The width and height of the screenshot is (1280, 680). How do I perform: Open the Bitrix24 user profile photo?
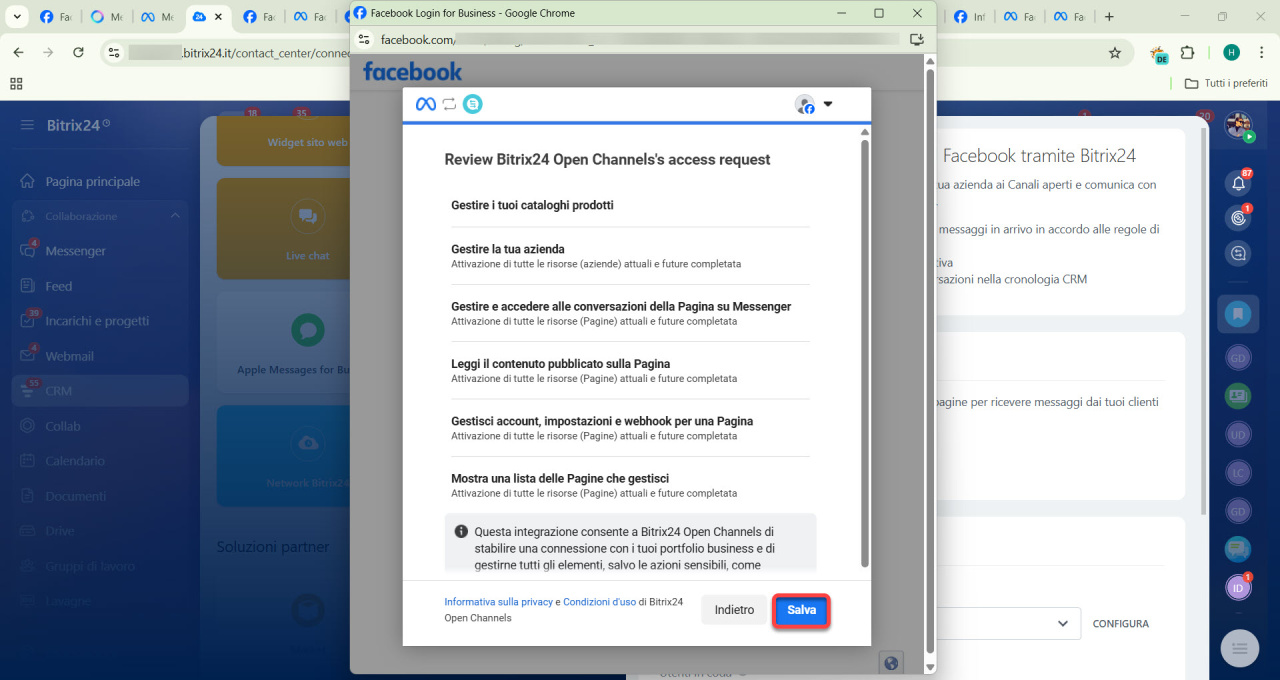coord(1238,126)
